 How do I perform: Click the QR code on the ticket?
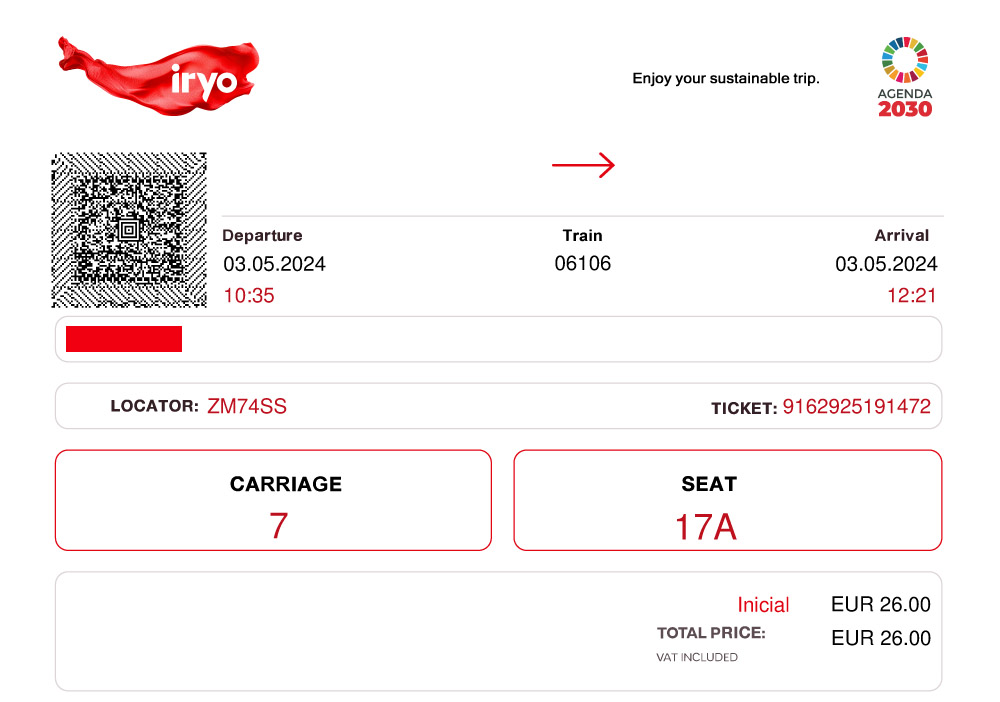(x=129, y=230)
